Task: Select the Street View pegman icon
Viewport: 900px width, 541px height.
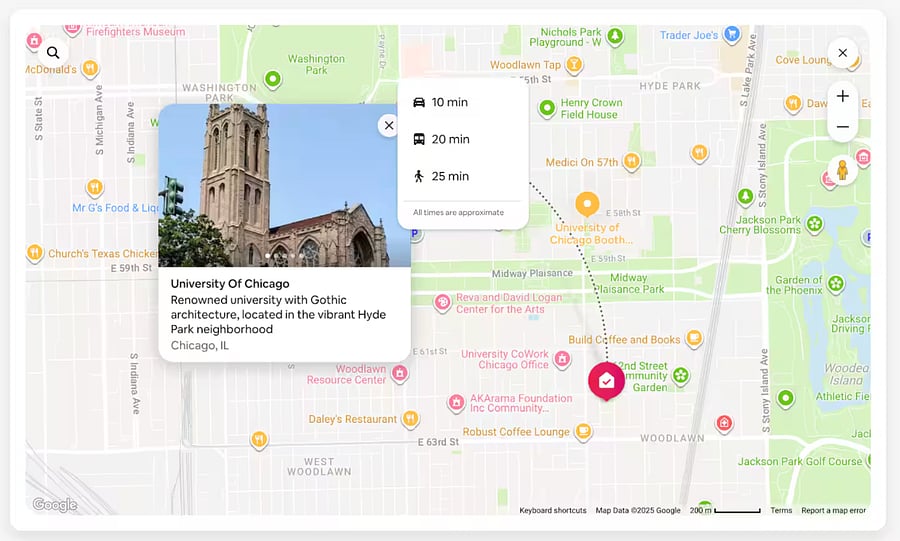Action: point(842,170)
